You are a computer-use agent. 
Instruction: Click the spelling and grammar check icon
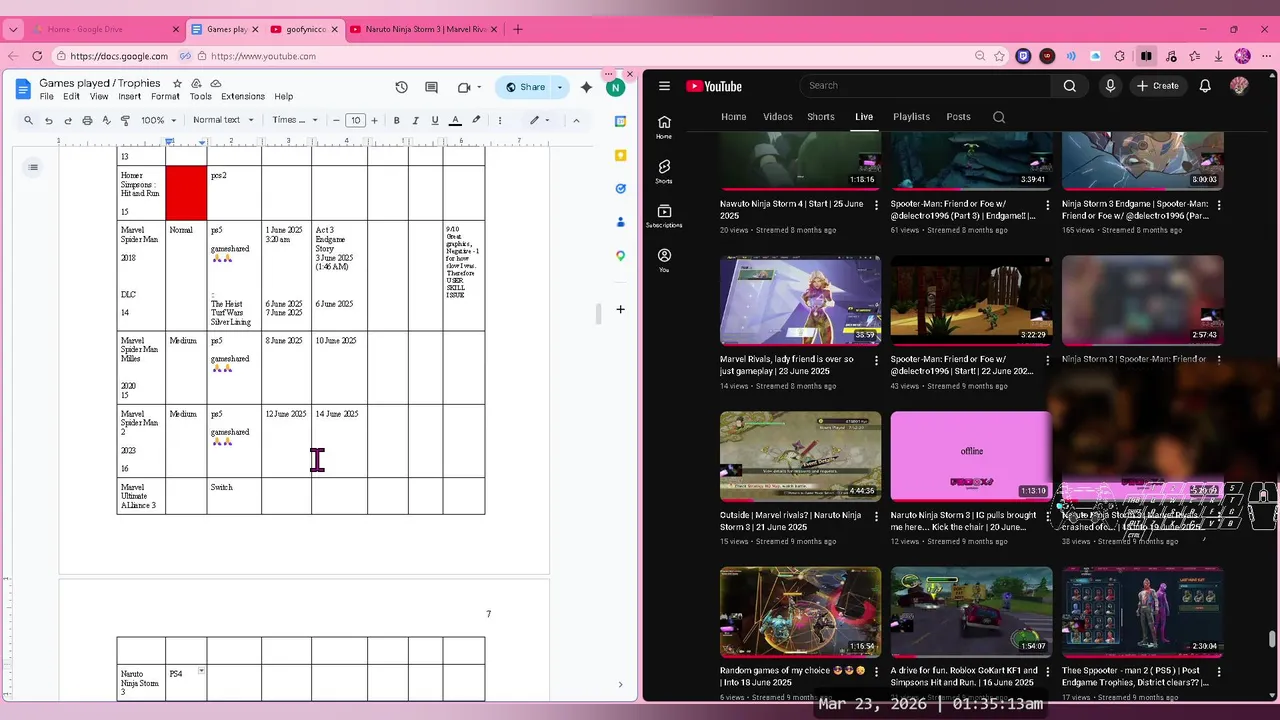pos(106,120)
